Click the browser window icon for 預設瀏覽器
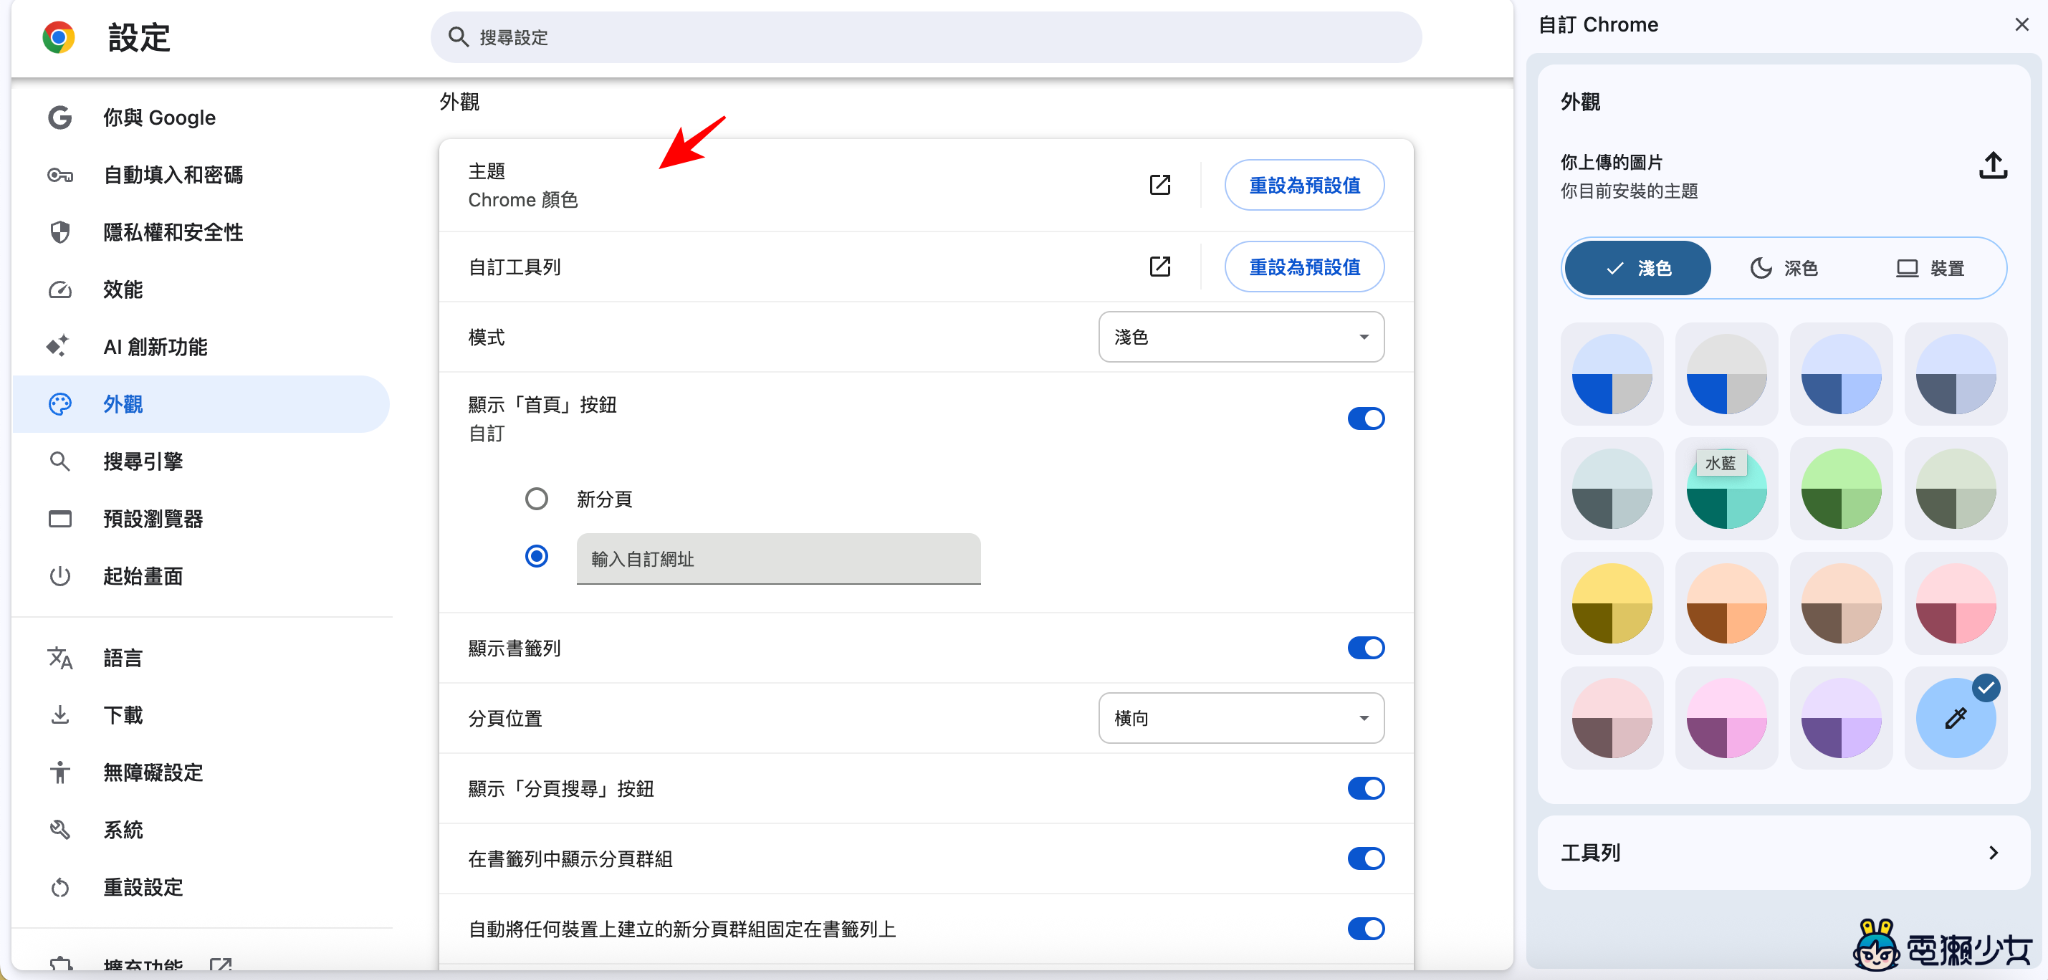The image size is (2048, 980). 60,519
